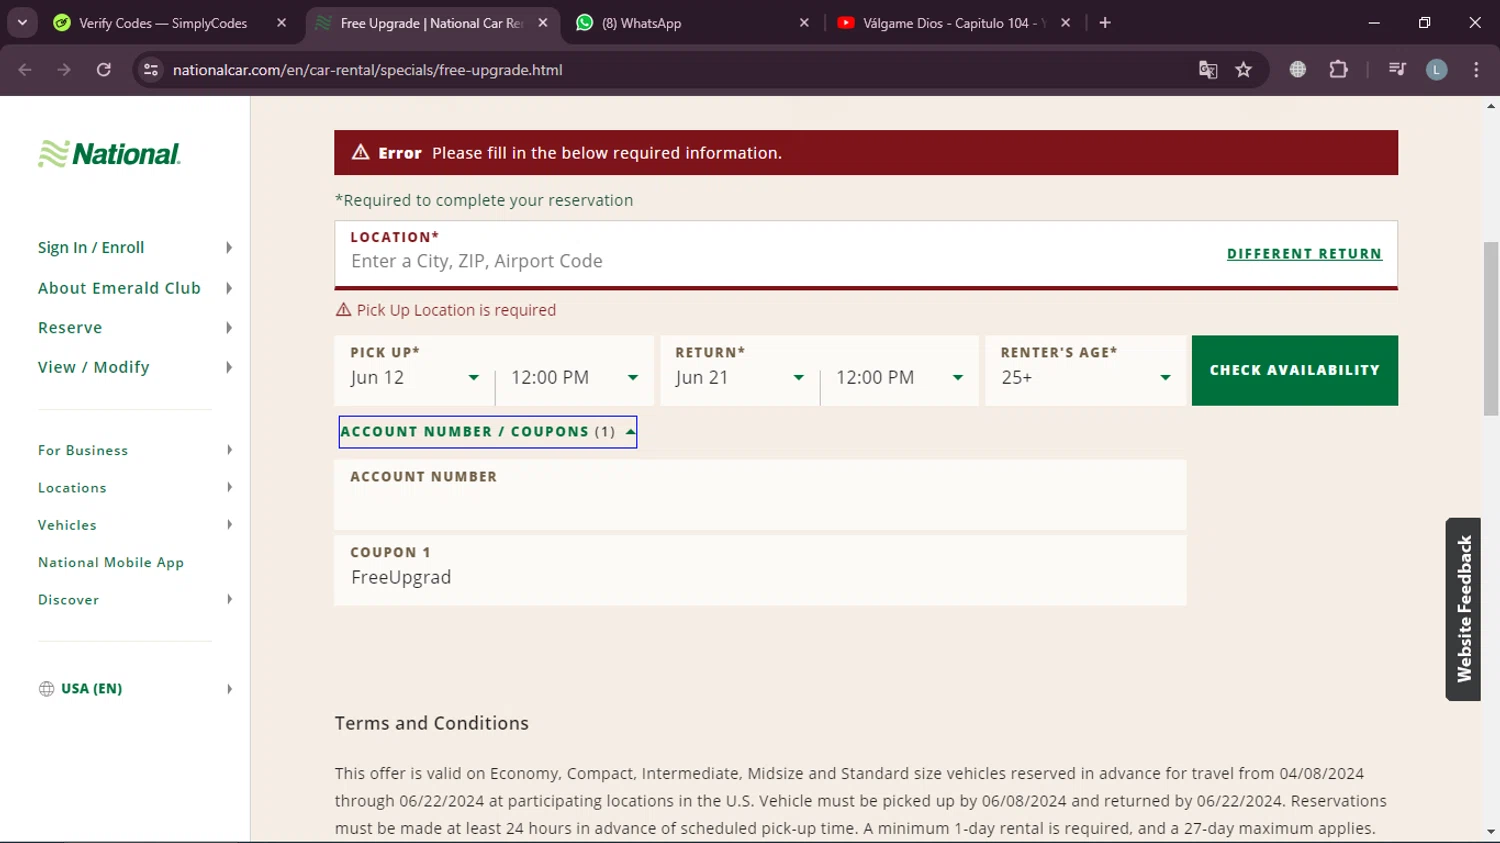
Task: Expand the About Emerald Club menu
Action: [135, 288]
